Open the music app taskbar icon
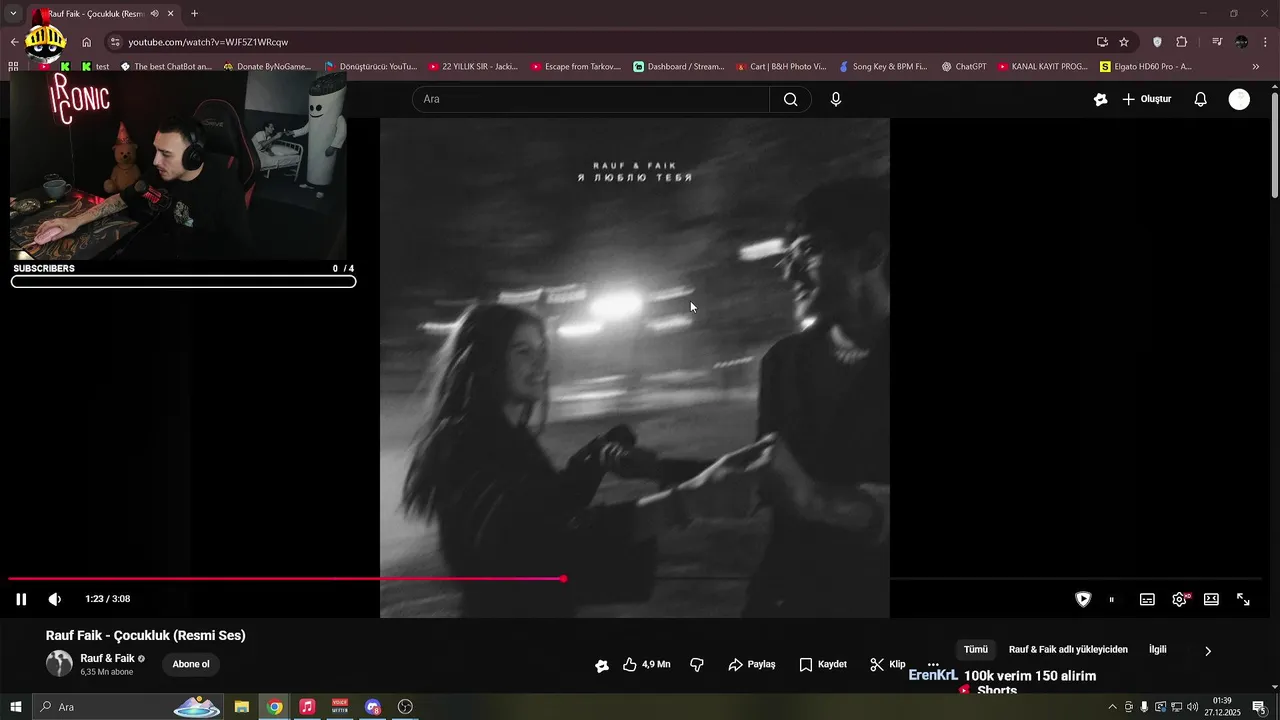This screenshot has height=720, width=1280. coord(307,707)
